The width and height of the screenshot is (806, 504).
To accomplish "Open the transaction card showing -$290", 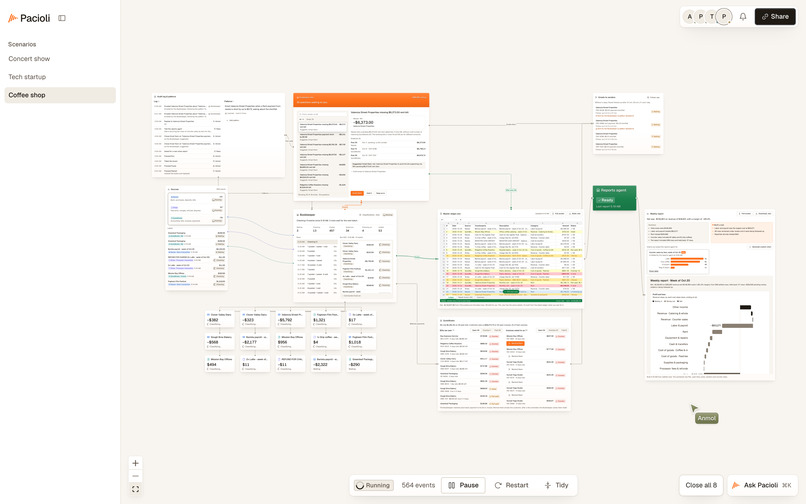I will [361, 364].
